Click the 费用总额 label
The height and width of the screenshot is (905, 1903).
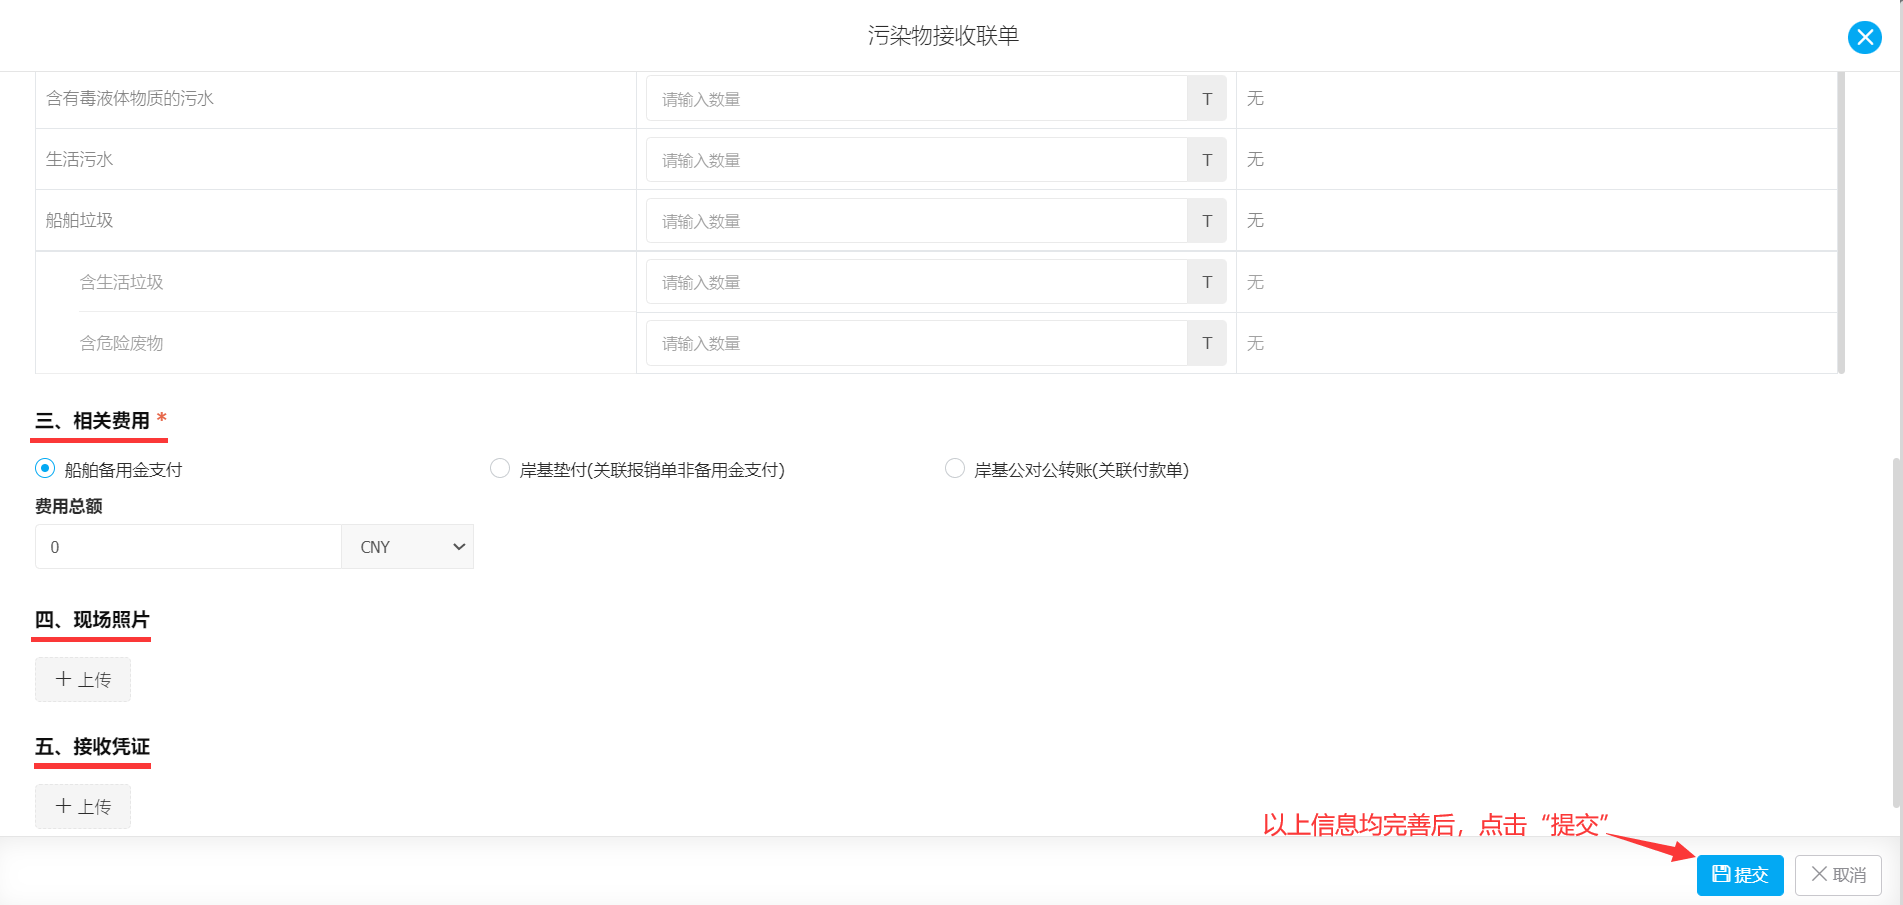[69, 506]
